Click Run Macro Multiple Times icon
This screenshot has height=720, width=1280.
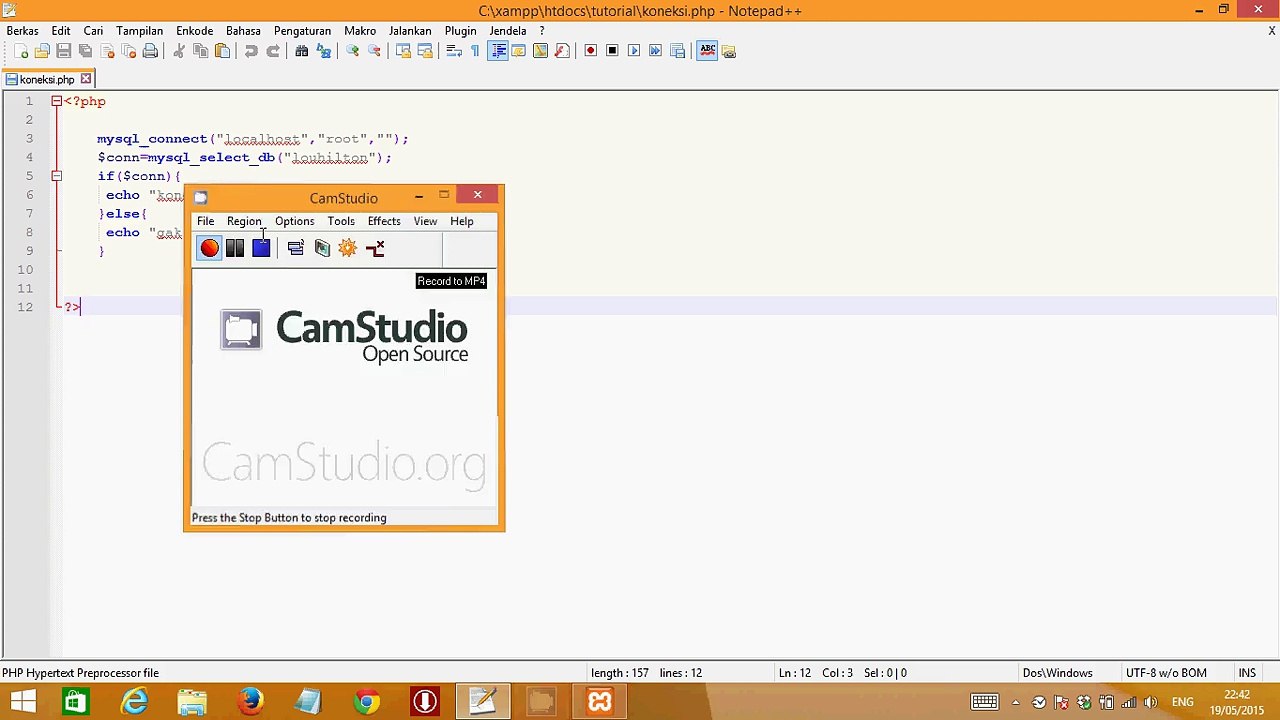tap(655, 51)
